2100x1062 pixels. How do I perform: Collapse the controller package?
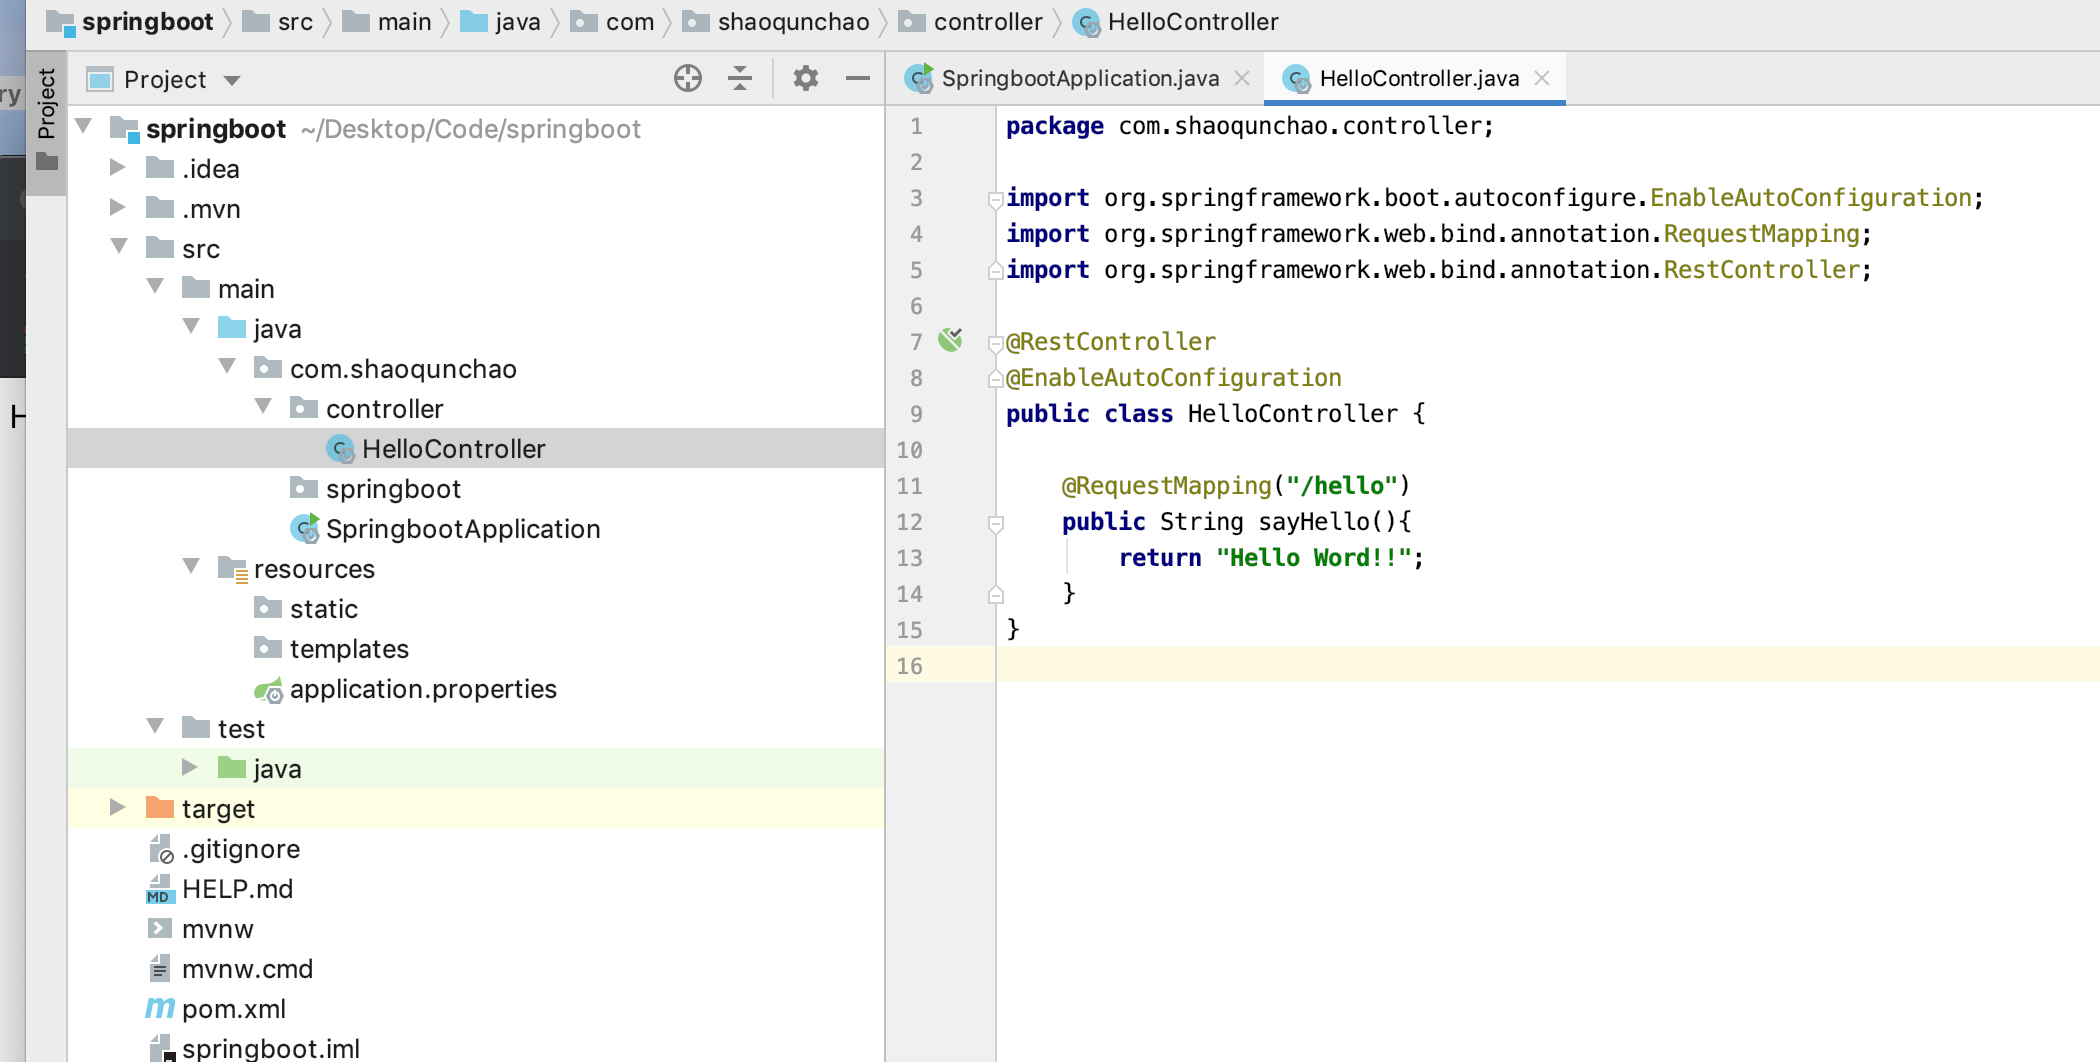click(x=263, y=407)
